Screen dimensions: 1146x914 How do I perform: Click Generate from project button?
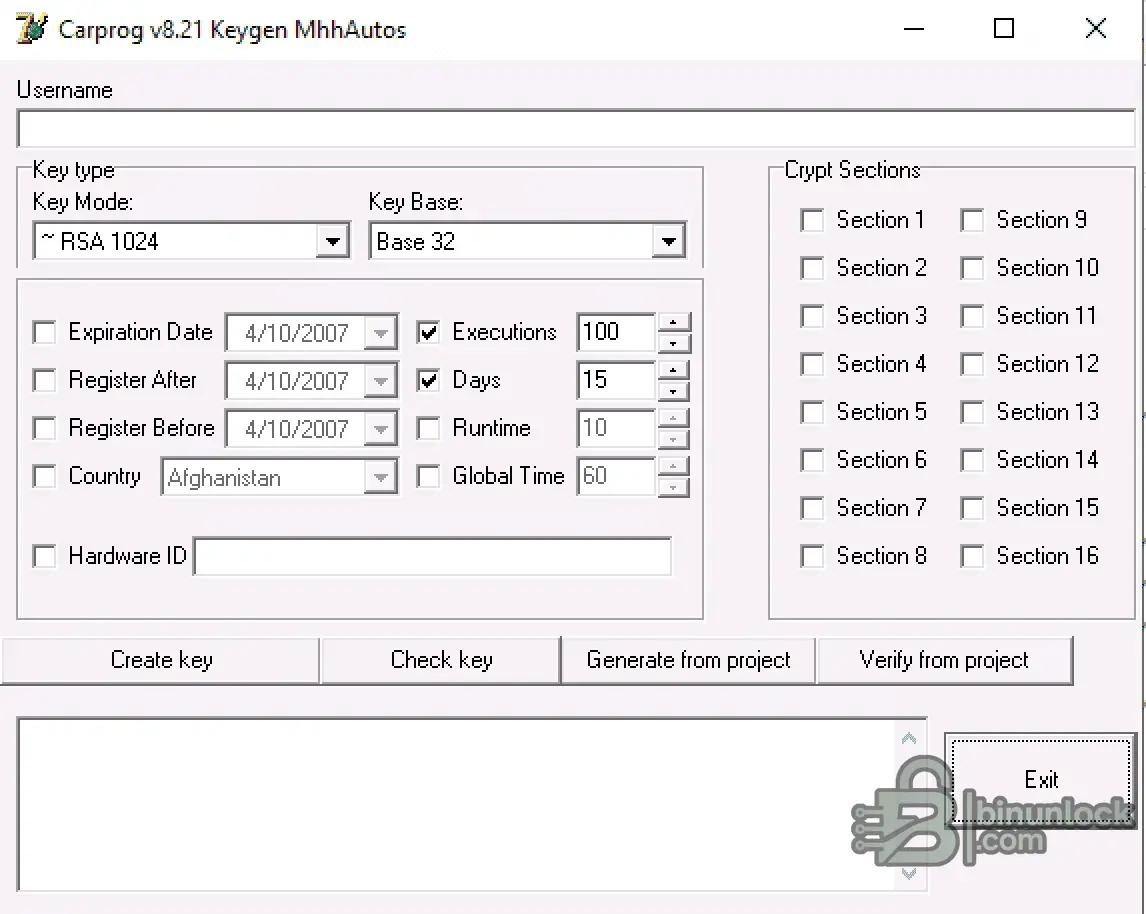pyautogui.click(x=688, y=660)
